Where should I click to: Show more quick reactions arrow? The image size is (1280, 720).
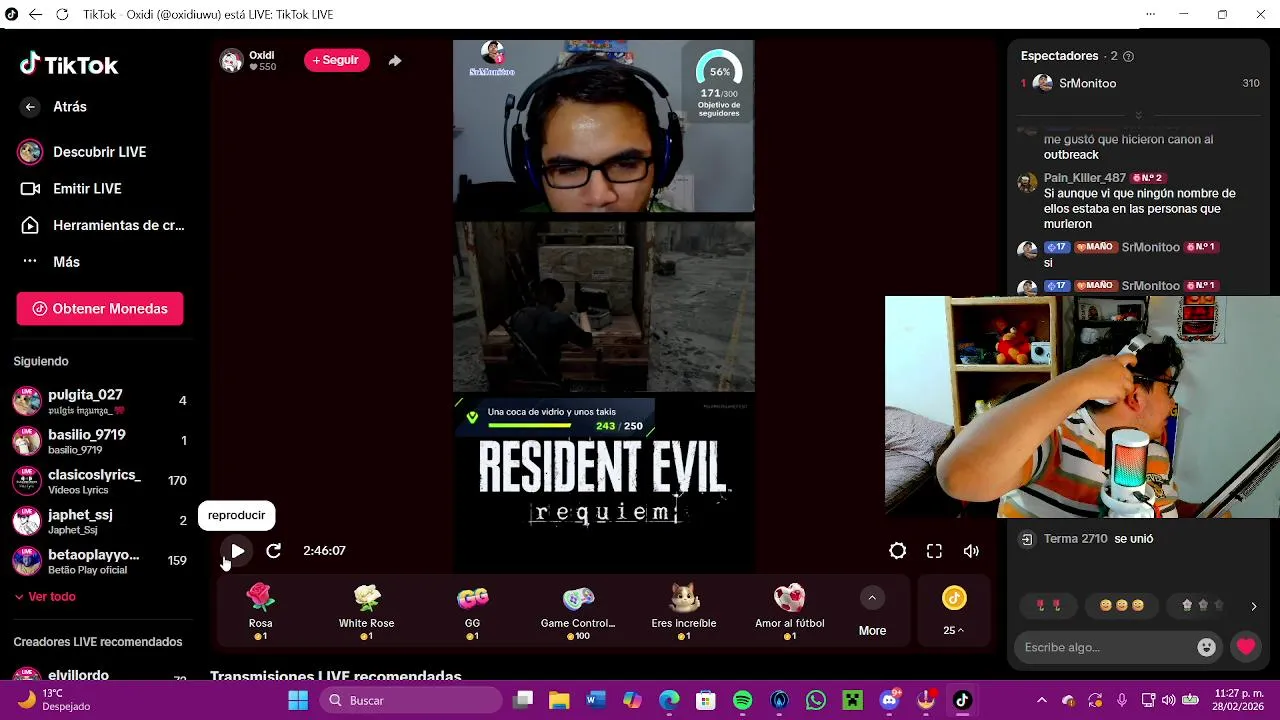click(1254, 606)
